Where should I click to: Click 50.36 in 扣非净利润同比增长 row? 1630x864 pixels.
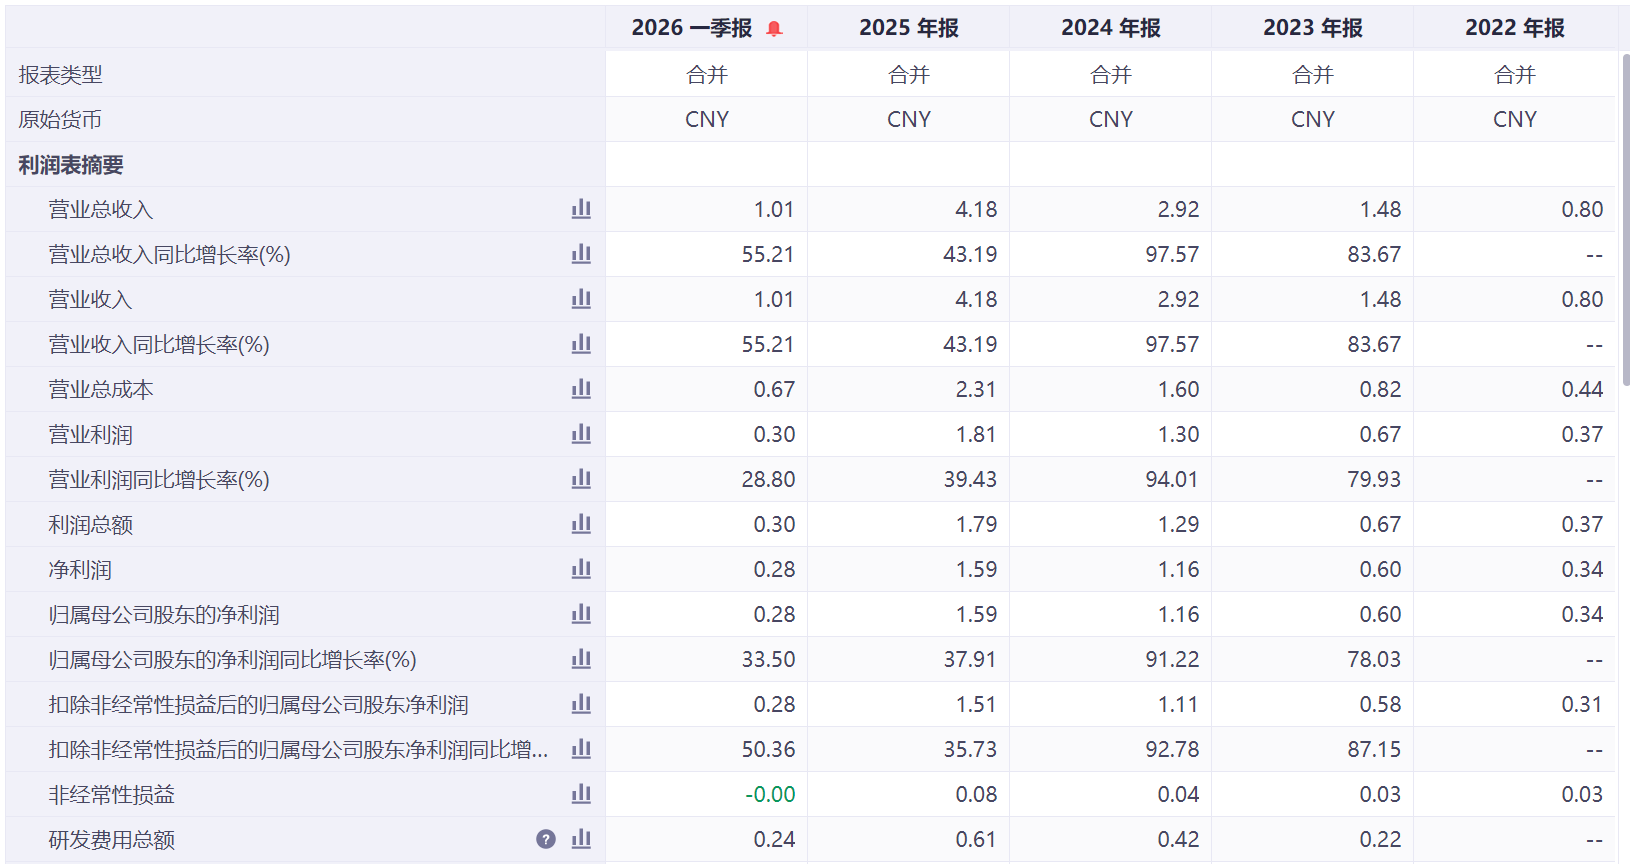(768, 750)
